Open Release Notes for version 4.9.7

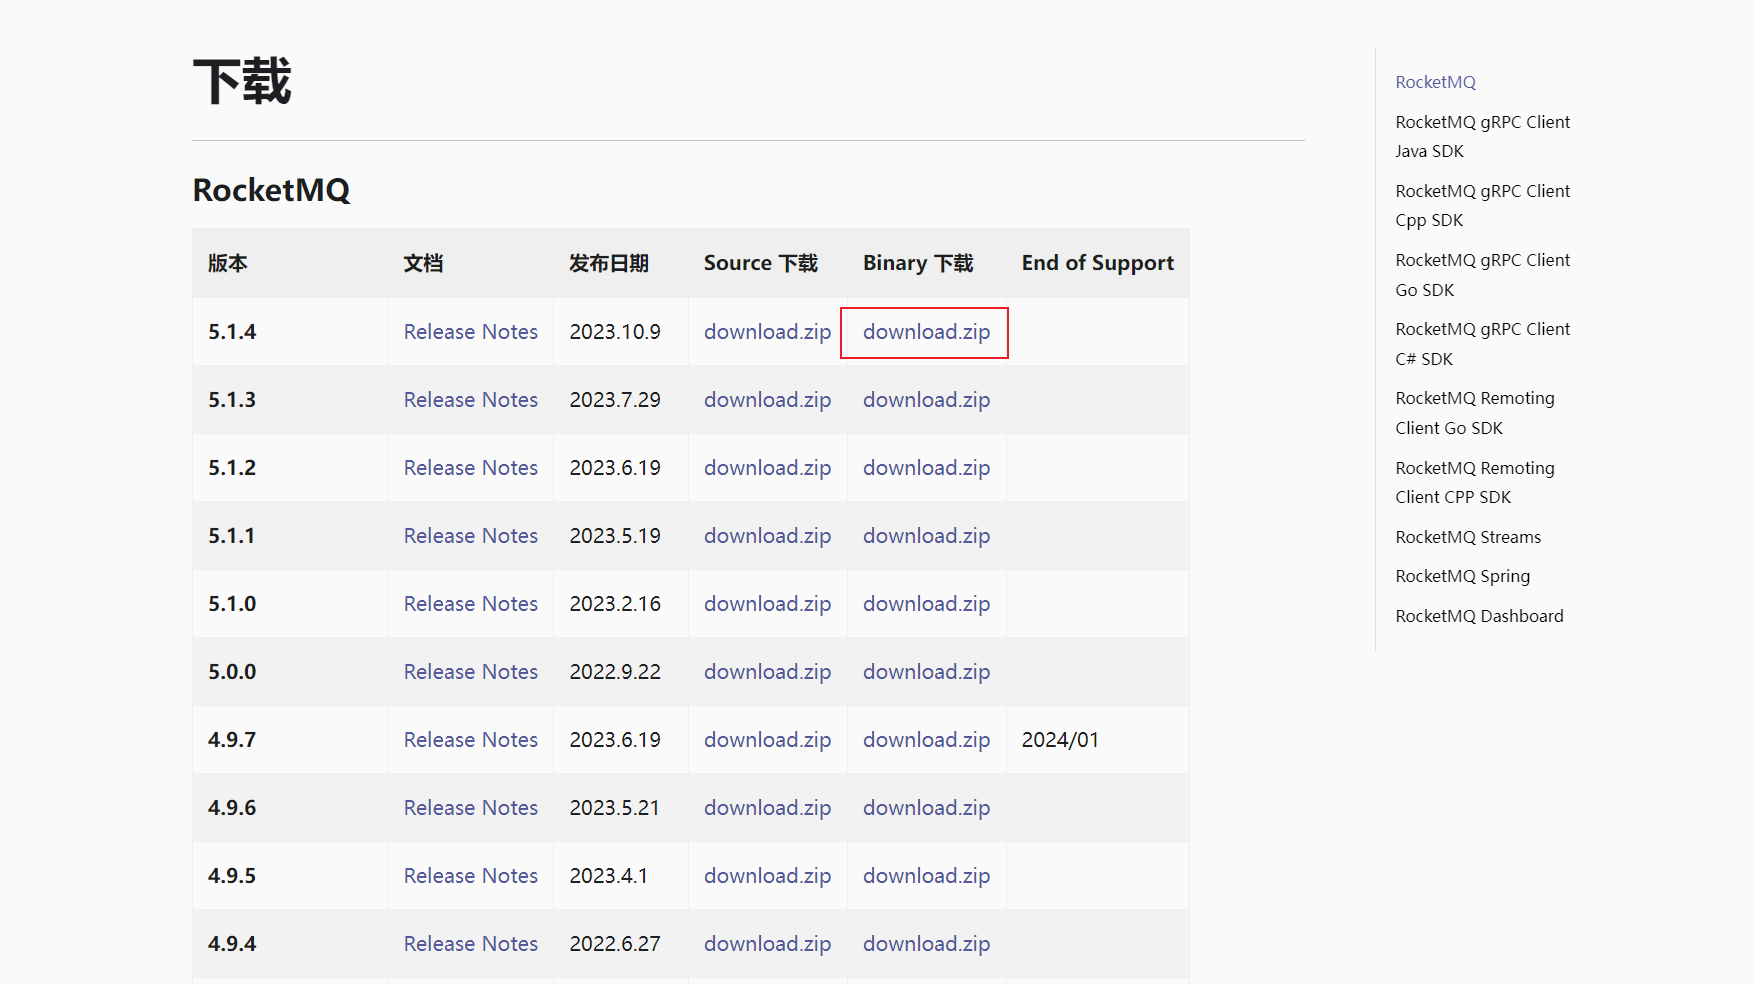click(x=470, y=740)
